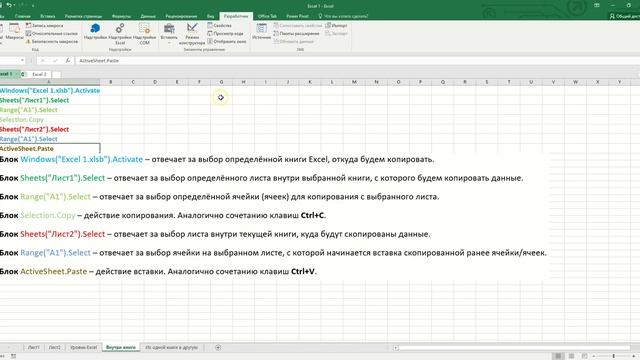The image size is (640, 360).
Task: Click Пакеты расширения (Expansion Packs)
Action: (296, 33)
